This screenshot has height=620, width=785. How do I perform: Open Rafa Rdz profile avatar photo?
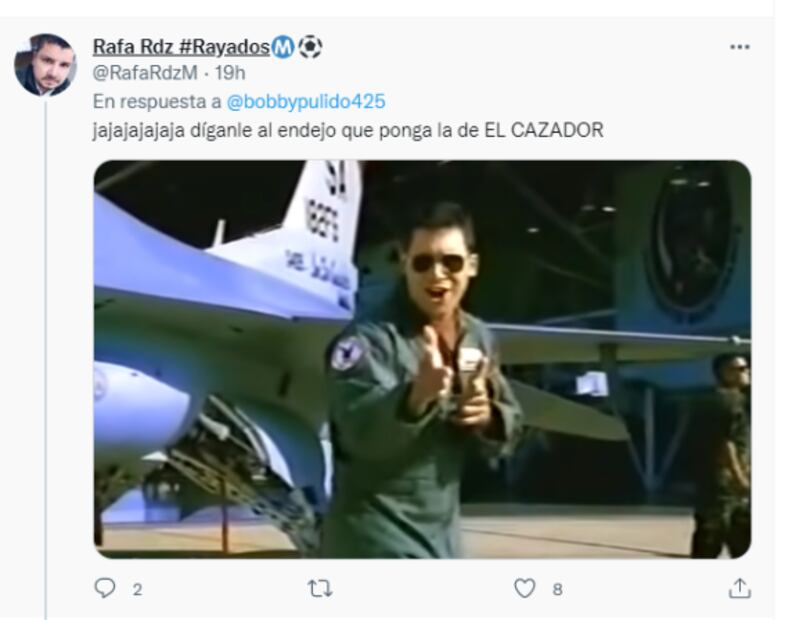coord(45,65)
